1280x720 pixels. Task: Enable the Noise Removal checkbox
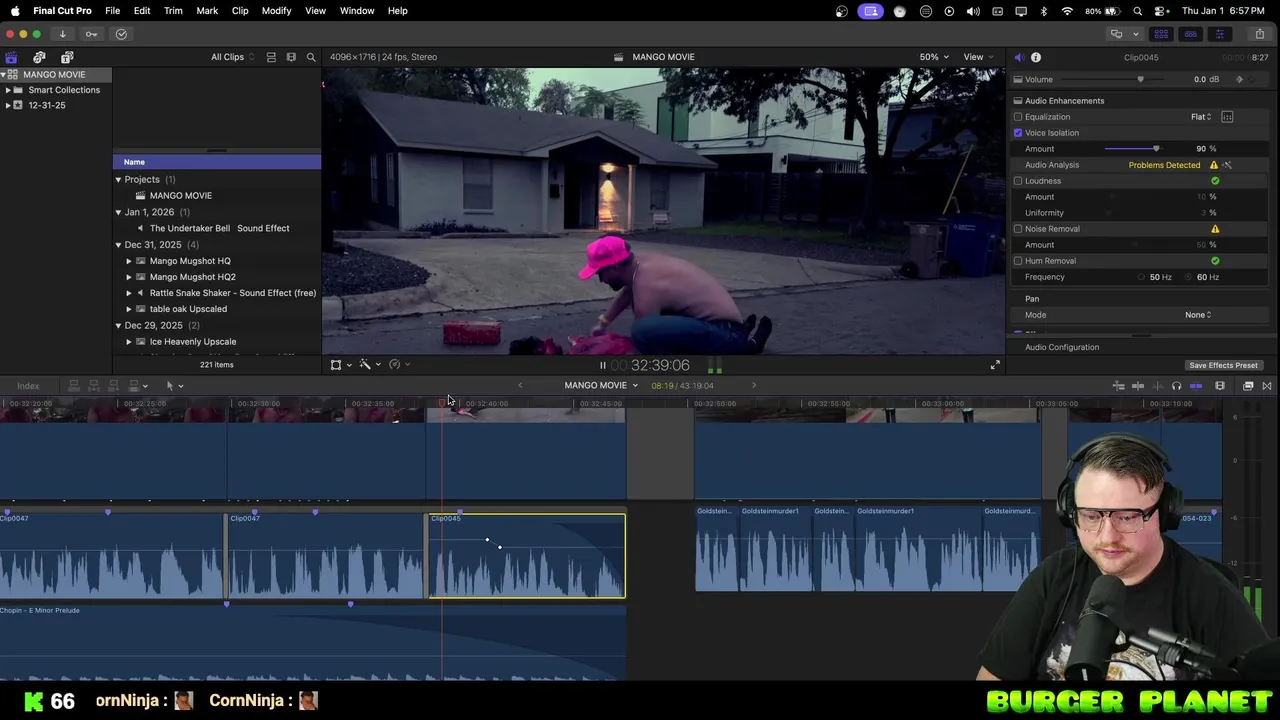[x=1018, y=229]
